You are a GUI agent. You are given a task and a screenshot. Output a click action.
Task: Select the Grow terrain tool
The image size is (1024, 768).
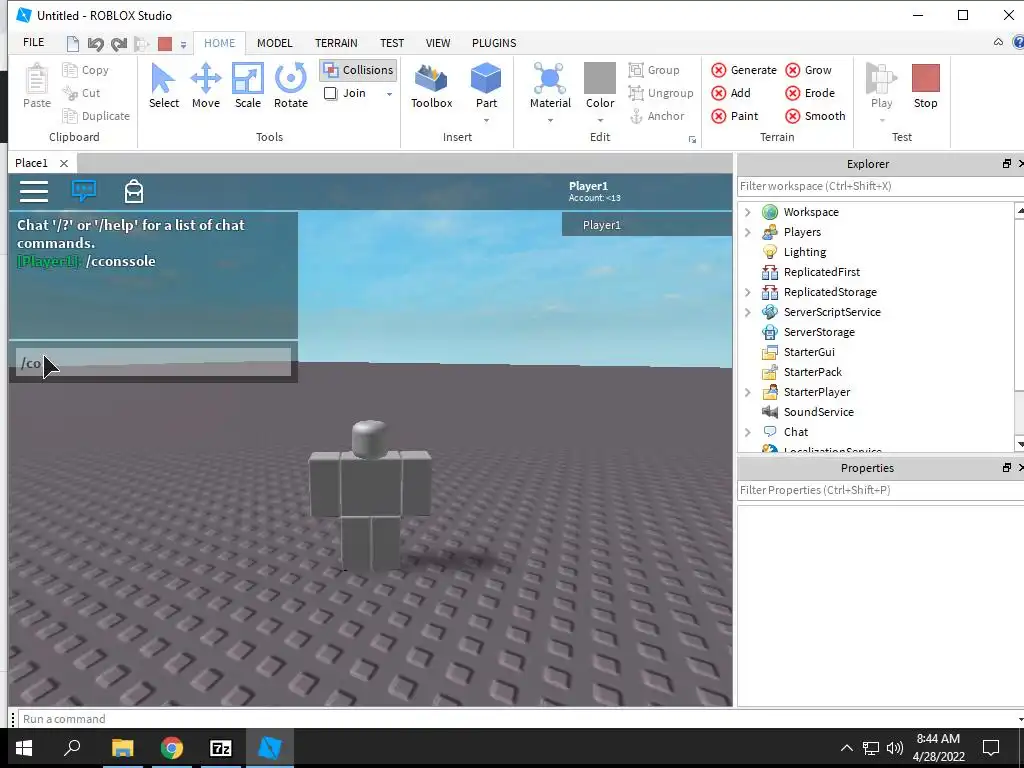coord(808,70)
